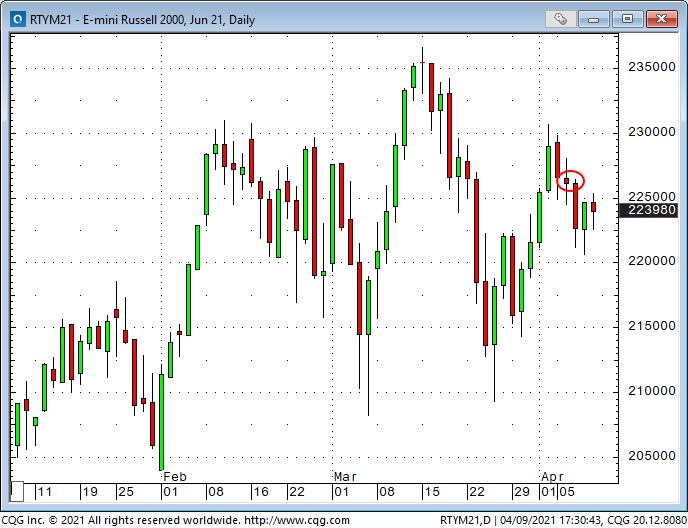Image resolution: width=688 pixels, height=528 pixels.
Task: Click the Feb month label
Action: click(175, 477)
